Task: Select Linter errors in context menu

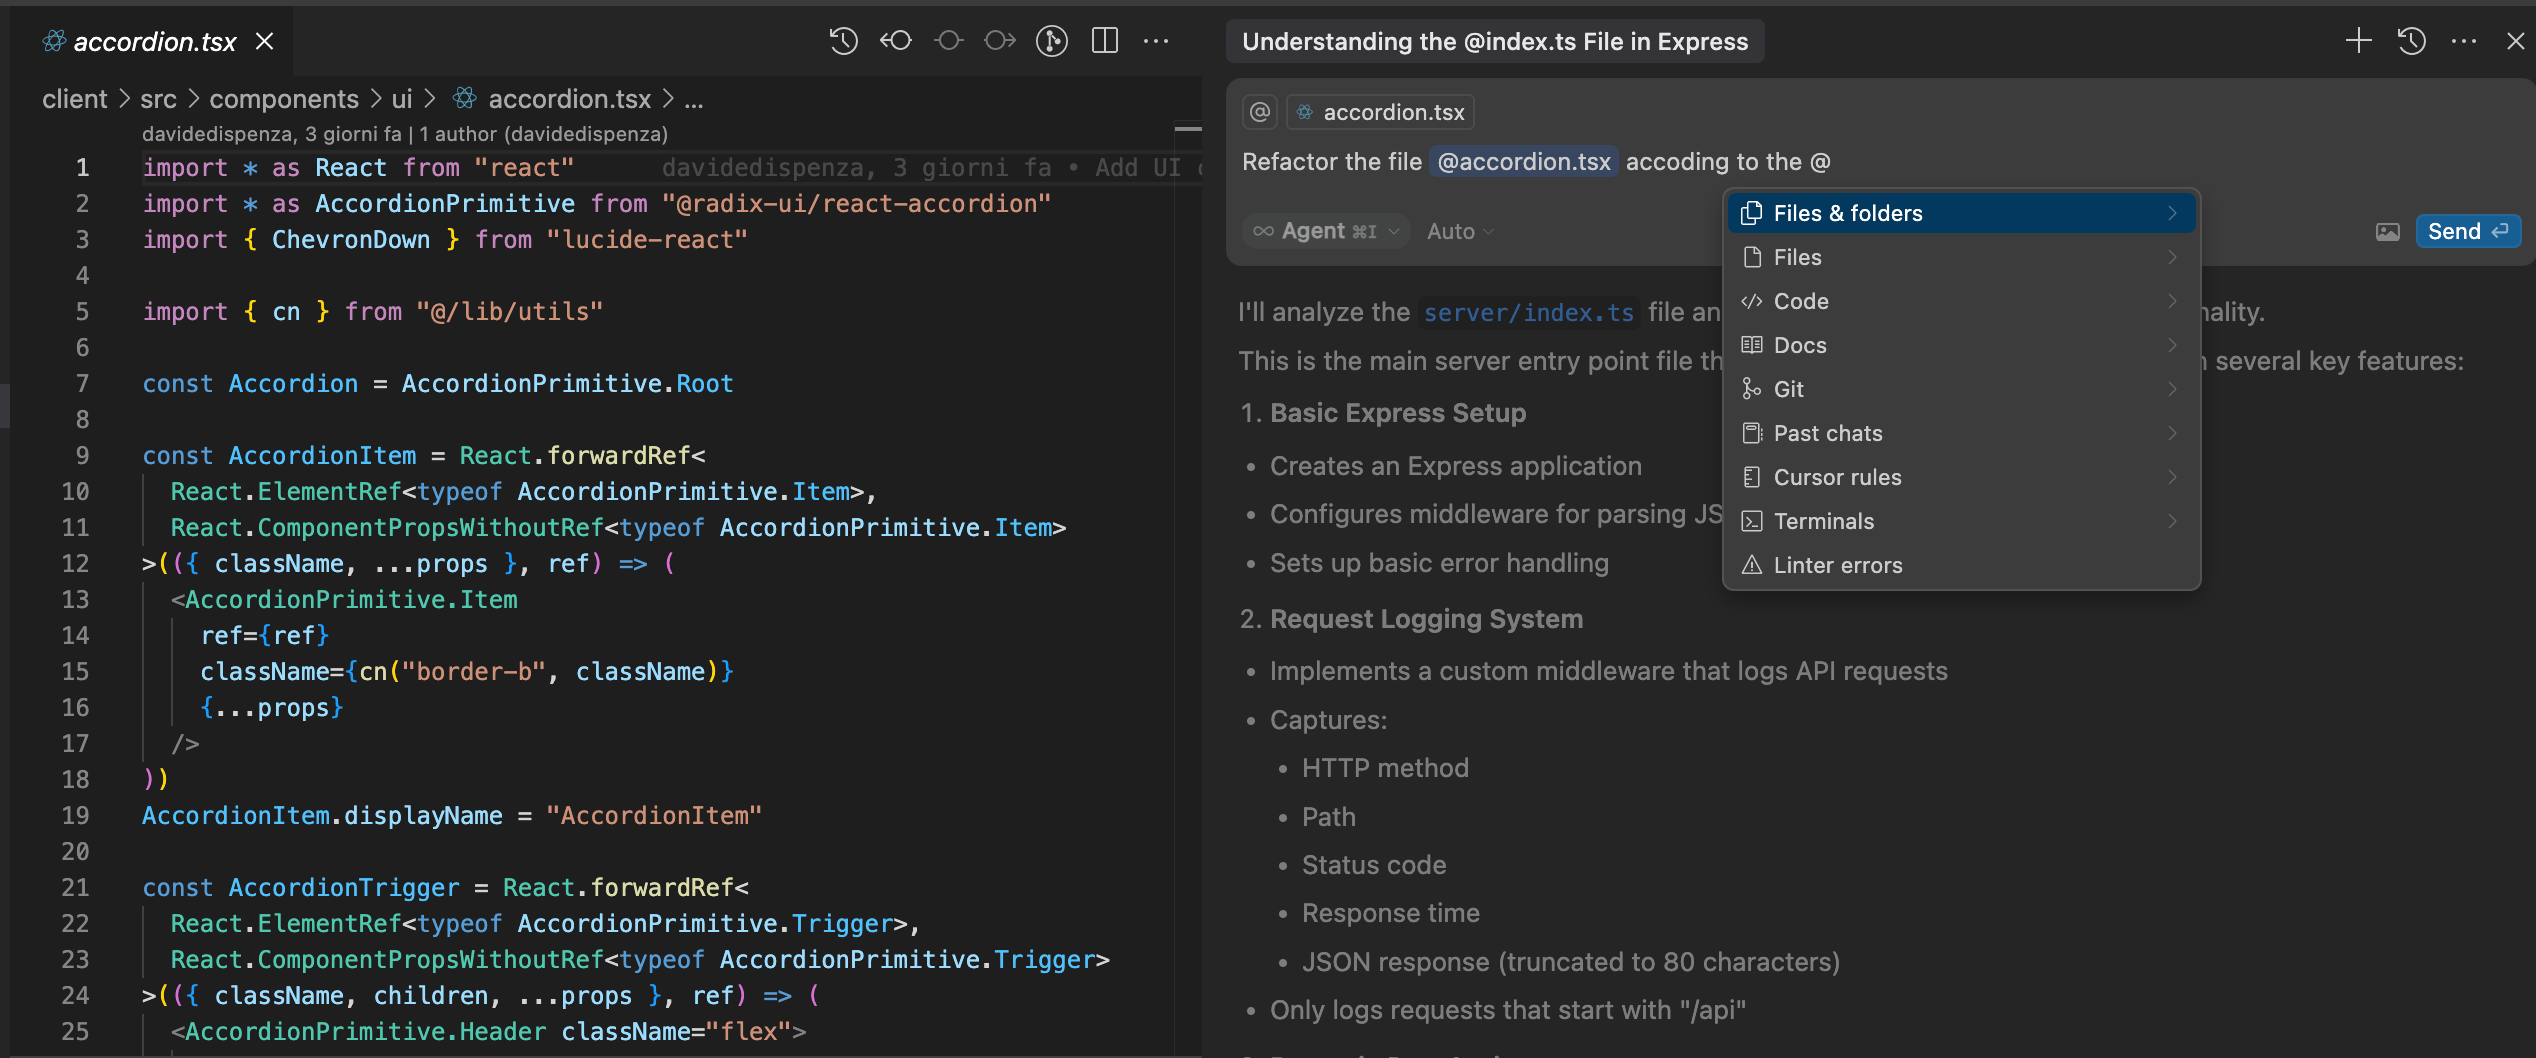Action: pos(1961,565)
